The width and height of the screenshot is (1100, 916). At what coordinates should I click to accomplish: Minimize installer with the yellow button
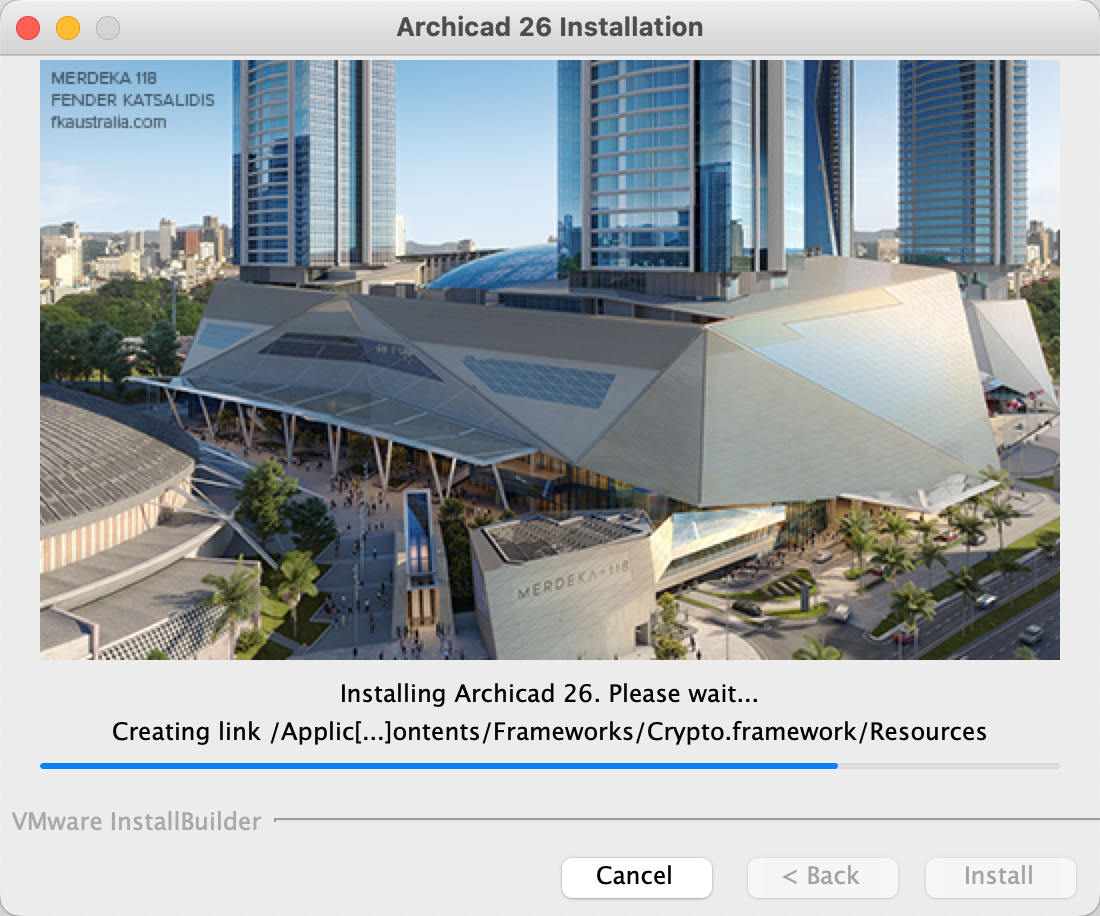click(68, 28)
